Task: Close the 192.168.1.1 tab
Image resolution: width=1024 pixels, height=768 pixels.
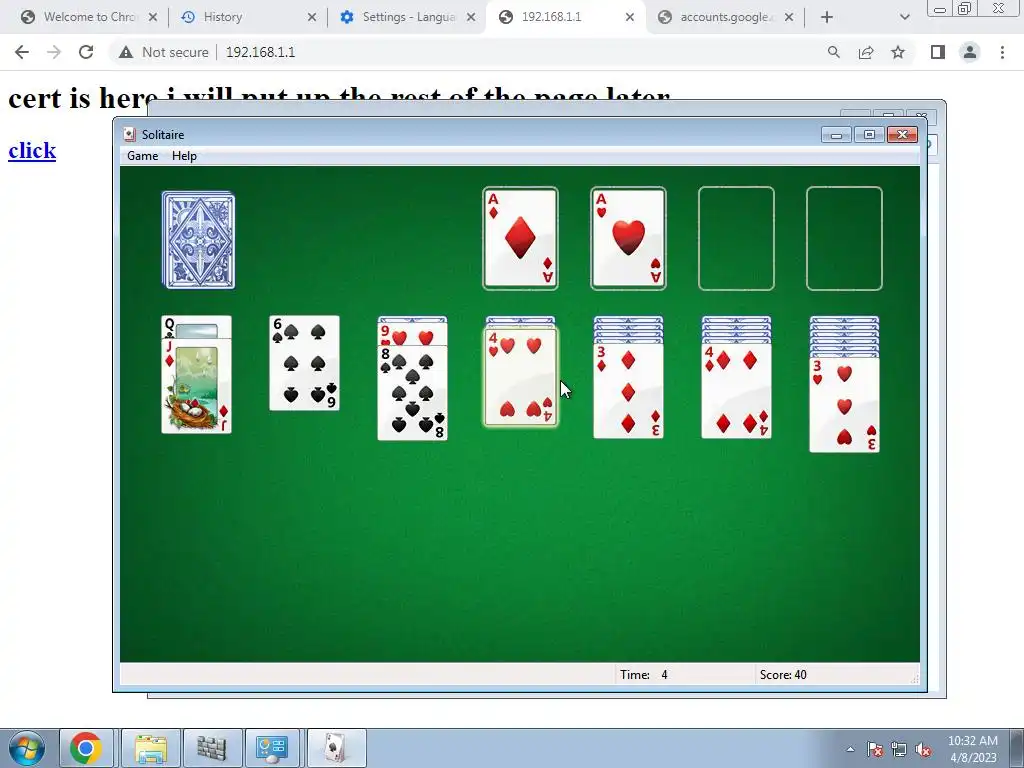Action: point(630,17)
